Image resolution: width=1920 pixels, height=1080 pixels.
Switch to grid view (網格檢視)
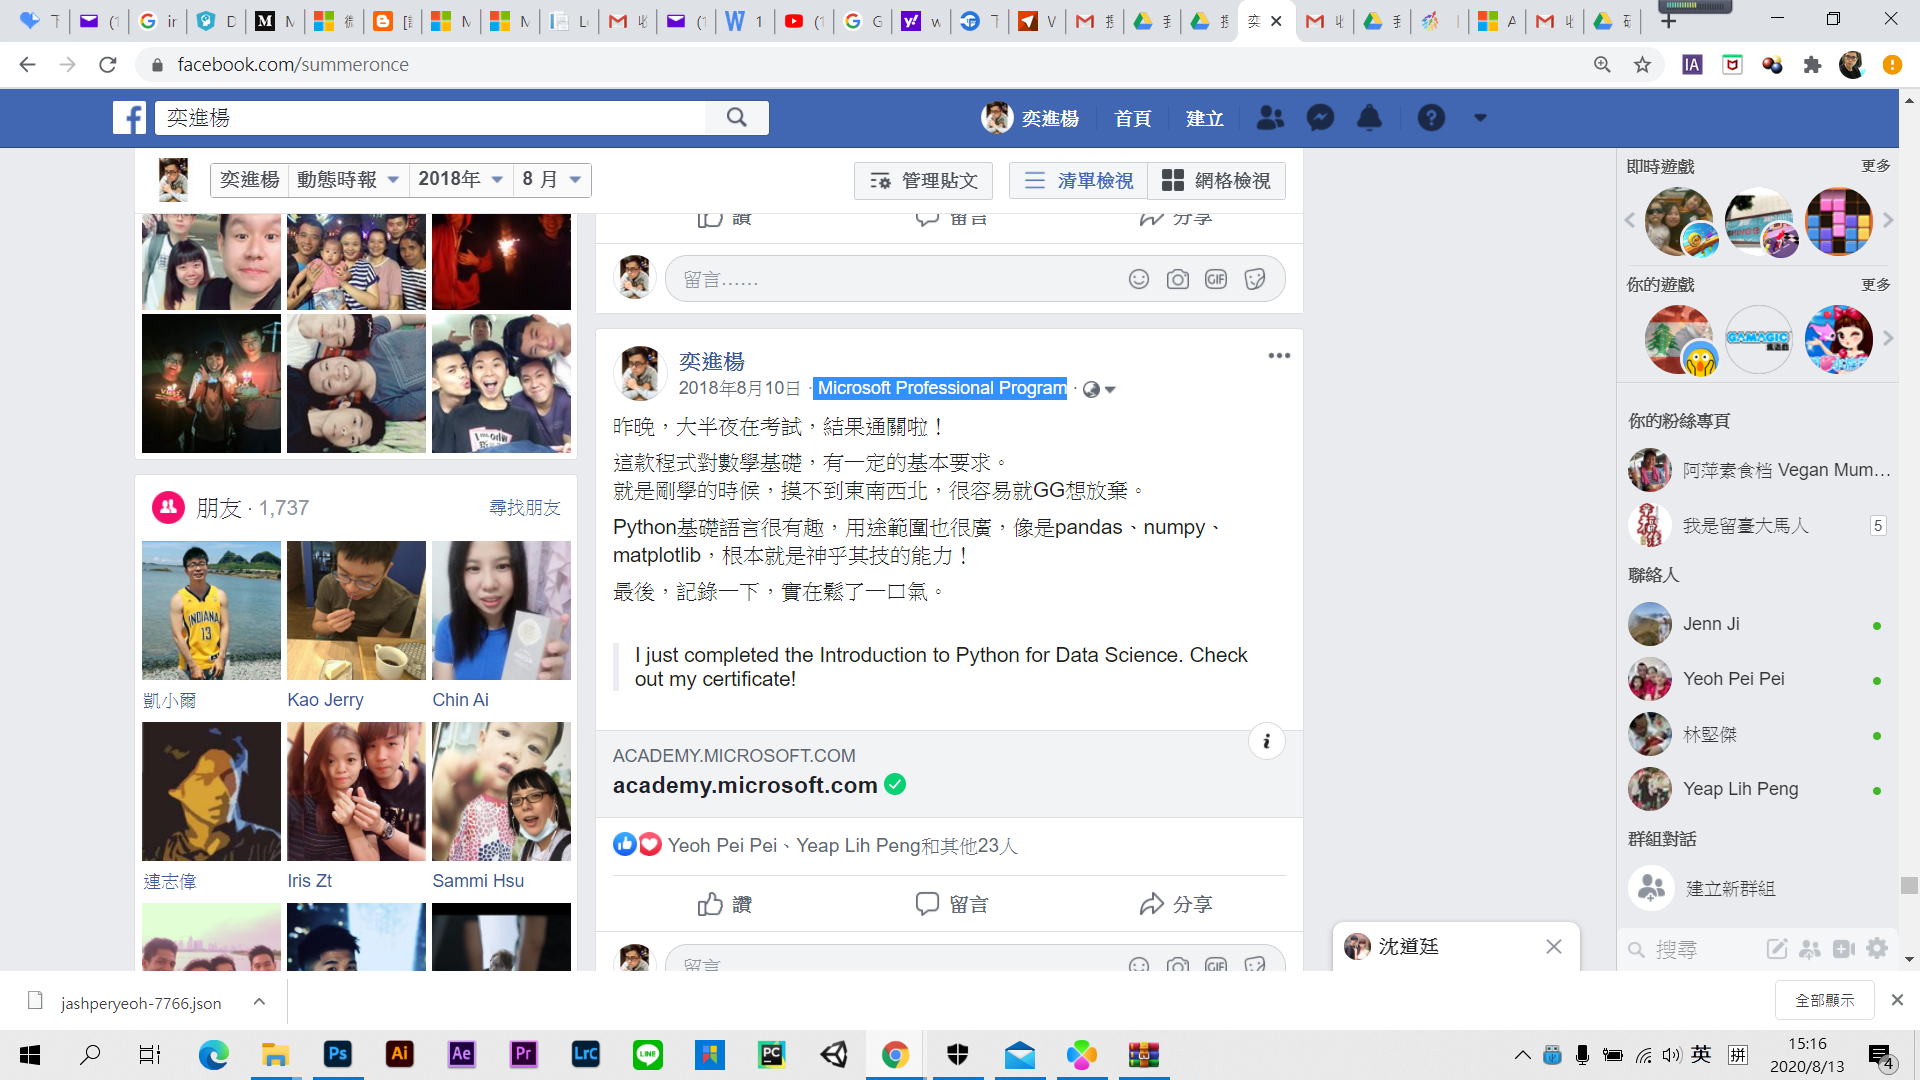1216,181
